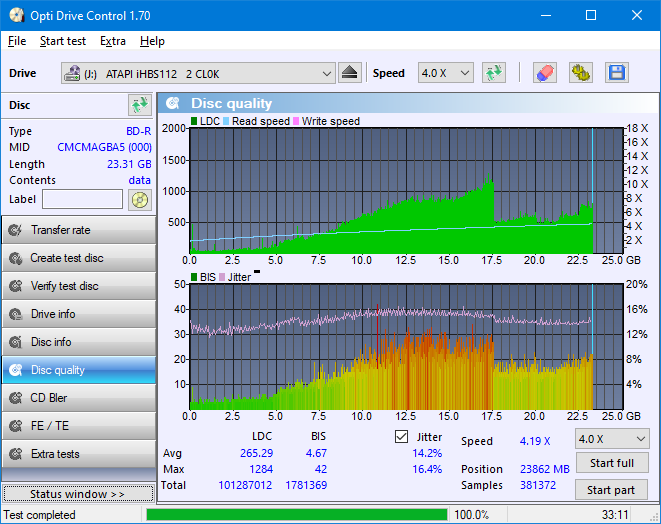The image size is (661, 524).
Task: Click the green progress bar
Action: pyautogui.click(x=296, y=515)
